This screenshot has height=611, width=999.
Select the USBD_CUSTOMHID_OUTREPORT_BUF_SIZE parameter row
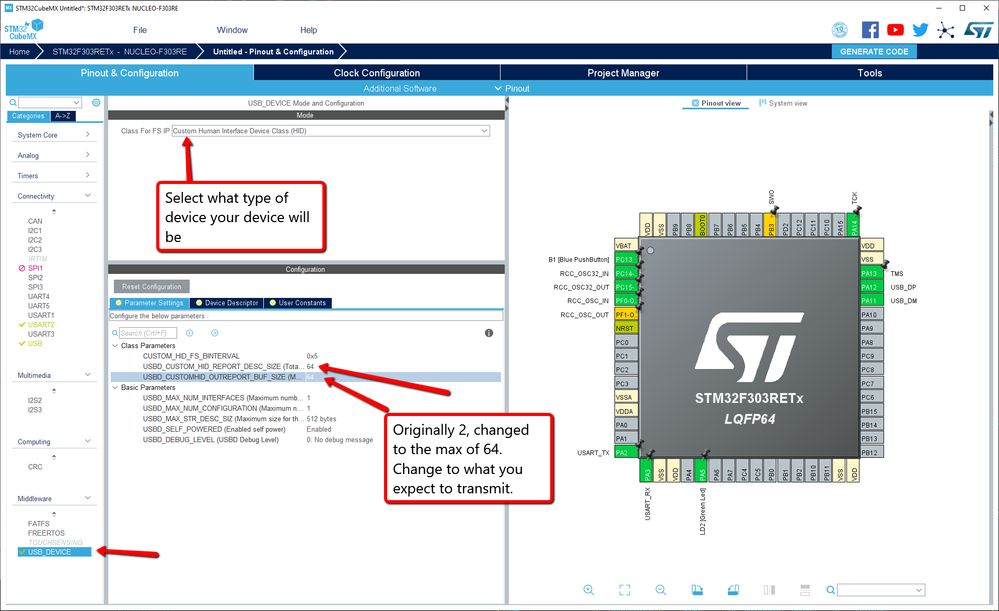tap(306, 377)
